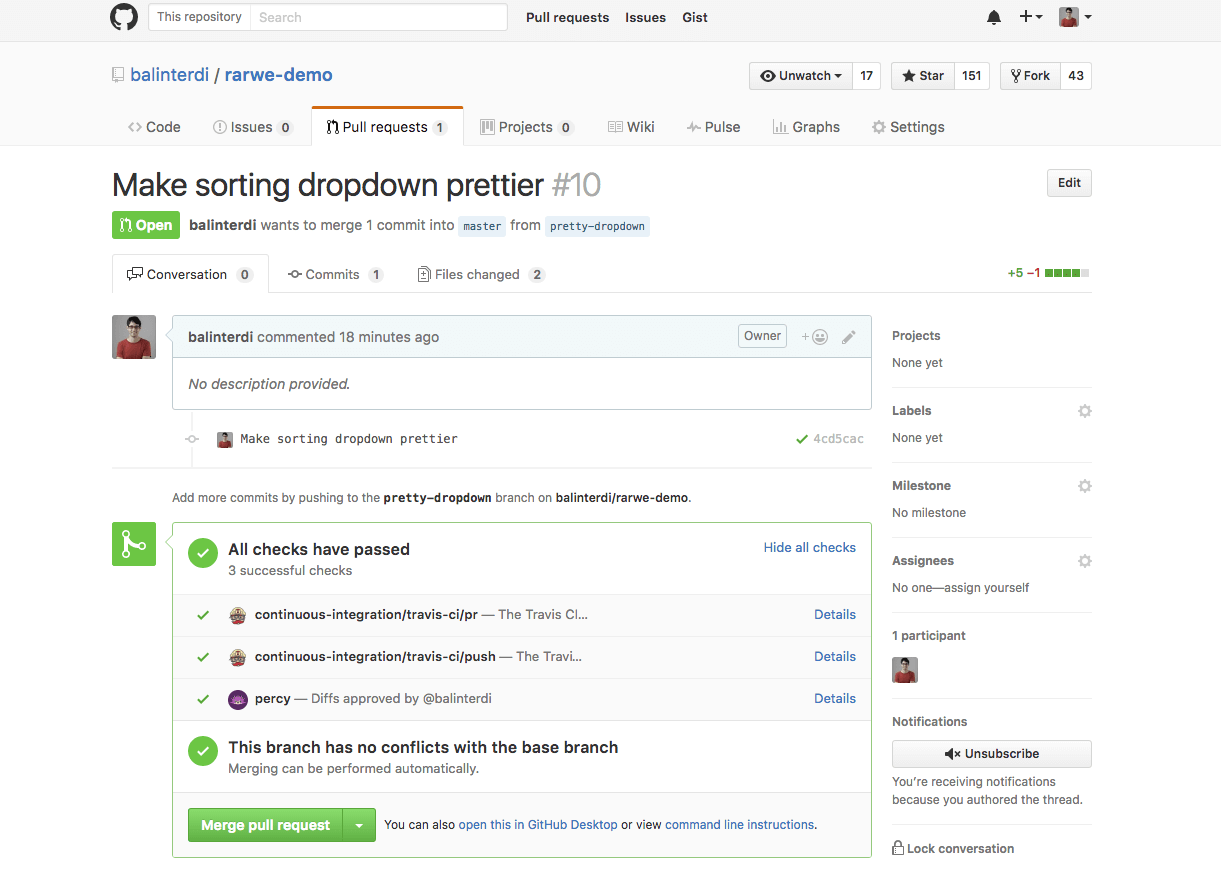Open the Commits tab
Image resolution: width=1221 pixels, height=872 pixels.
pos(335,274)
